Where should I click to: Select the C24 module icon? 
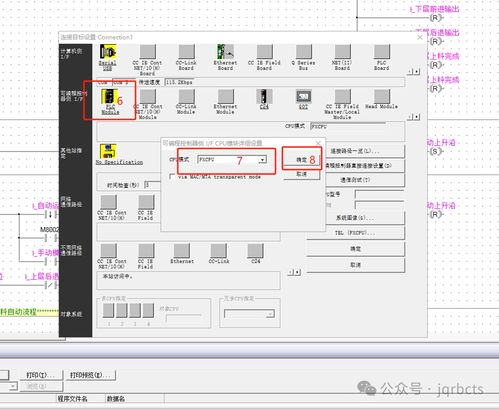point(264,97)
